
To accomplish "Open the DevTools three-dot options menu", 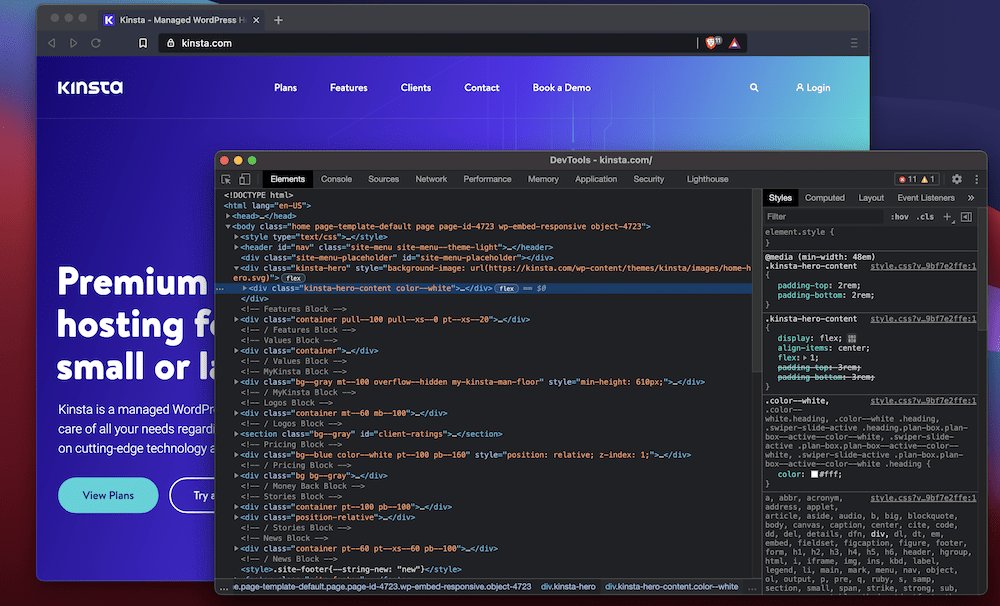I will [976, 179].
